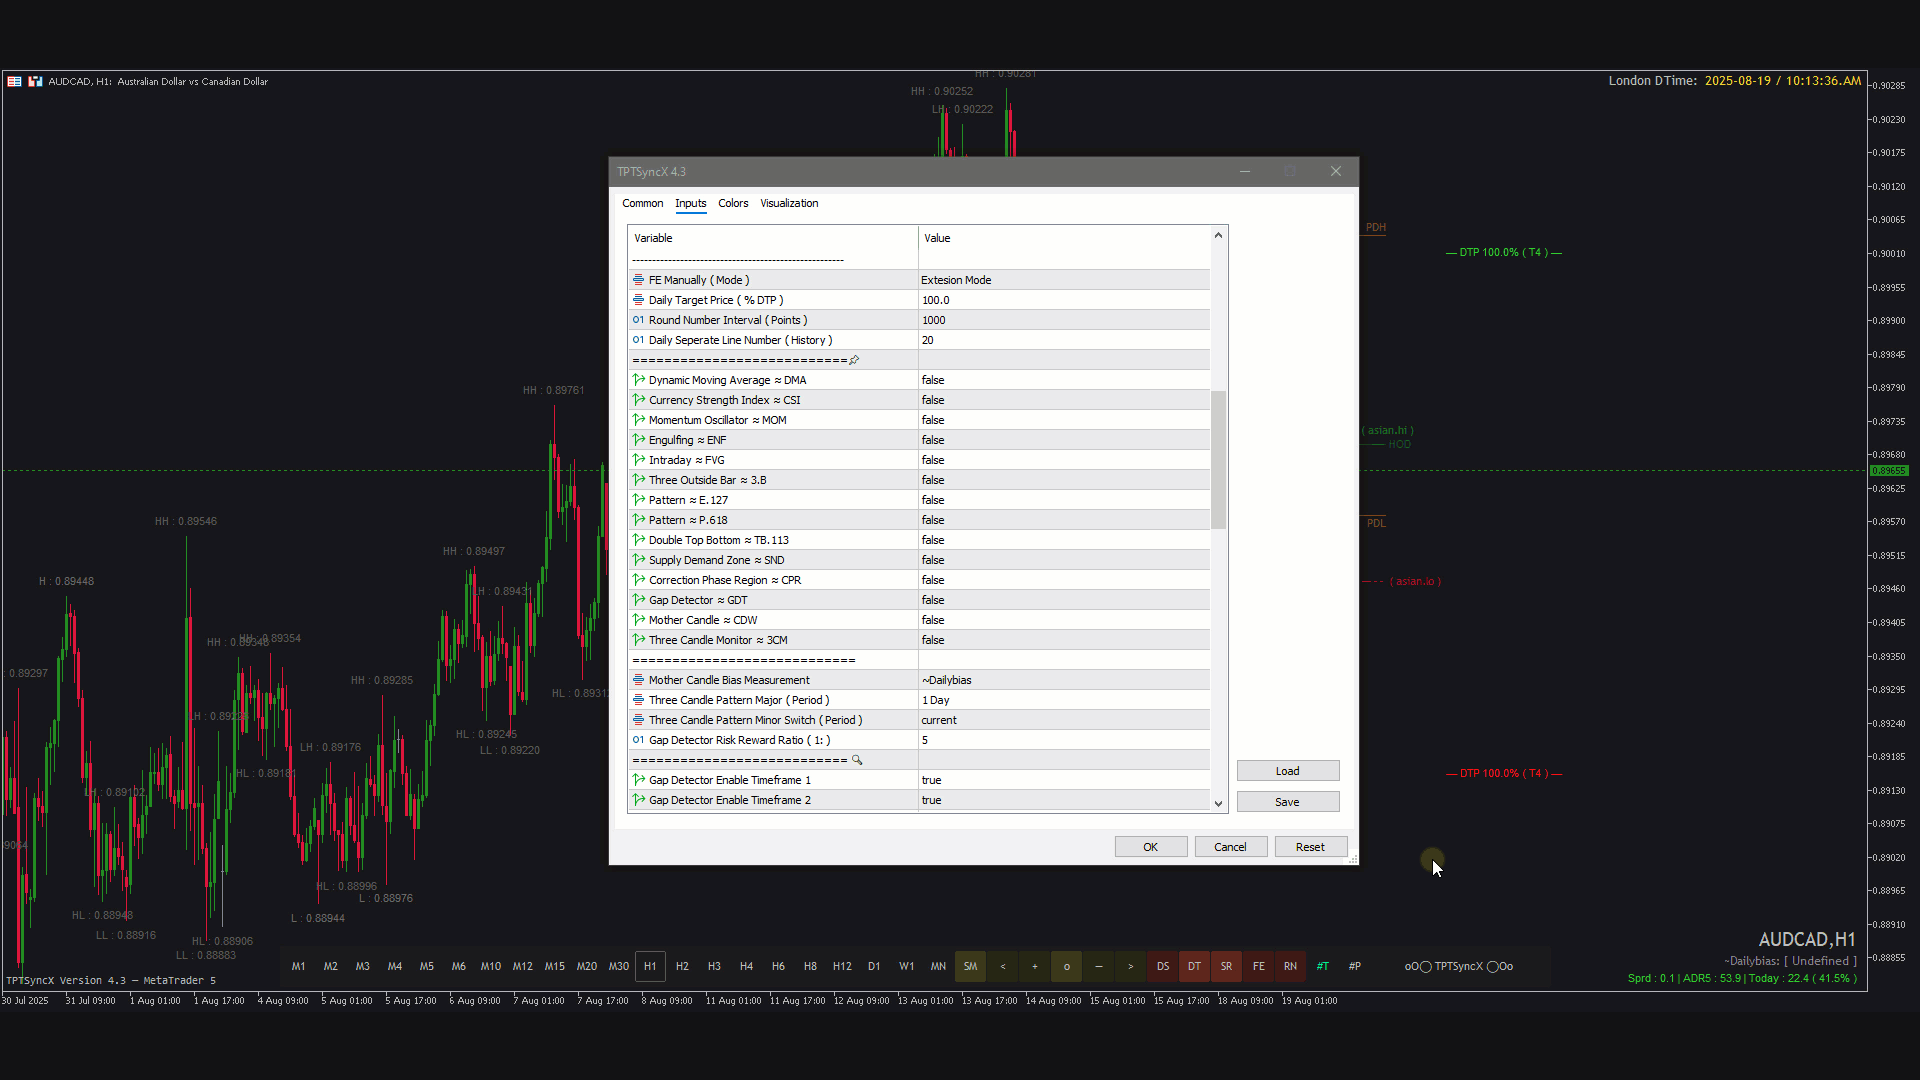Open false value of Dynamic Moving Average

coord(1064,380)
